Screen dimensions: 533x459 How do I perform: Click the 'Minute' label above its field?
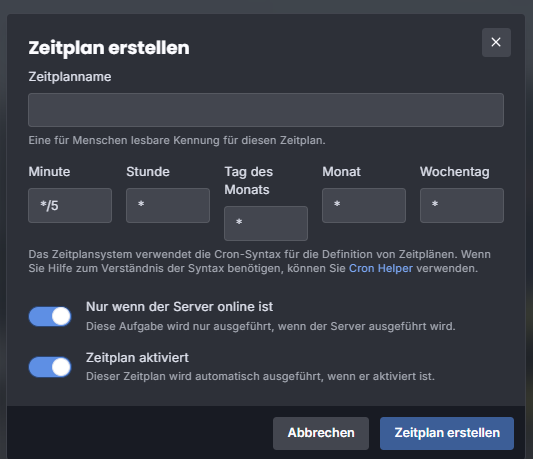pyautogui.click(x=49, y=172)
